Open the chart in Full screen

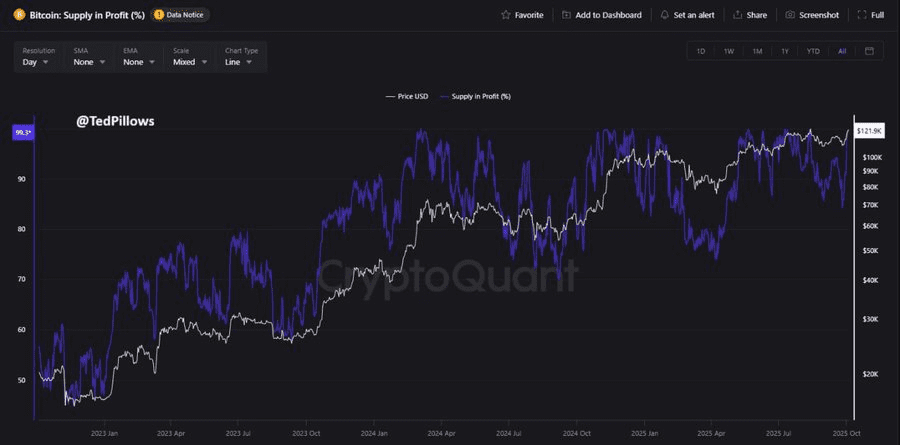coord(862,15)
